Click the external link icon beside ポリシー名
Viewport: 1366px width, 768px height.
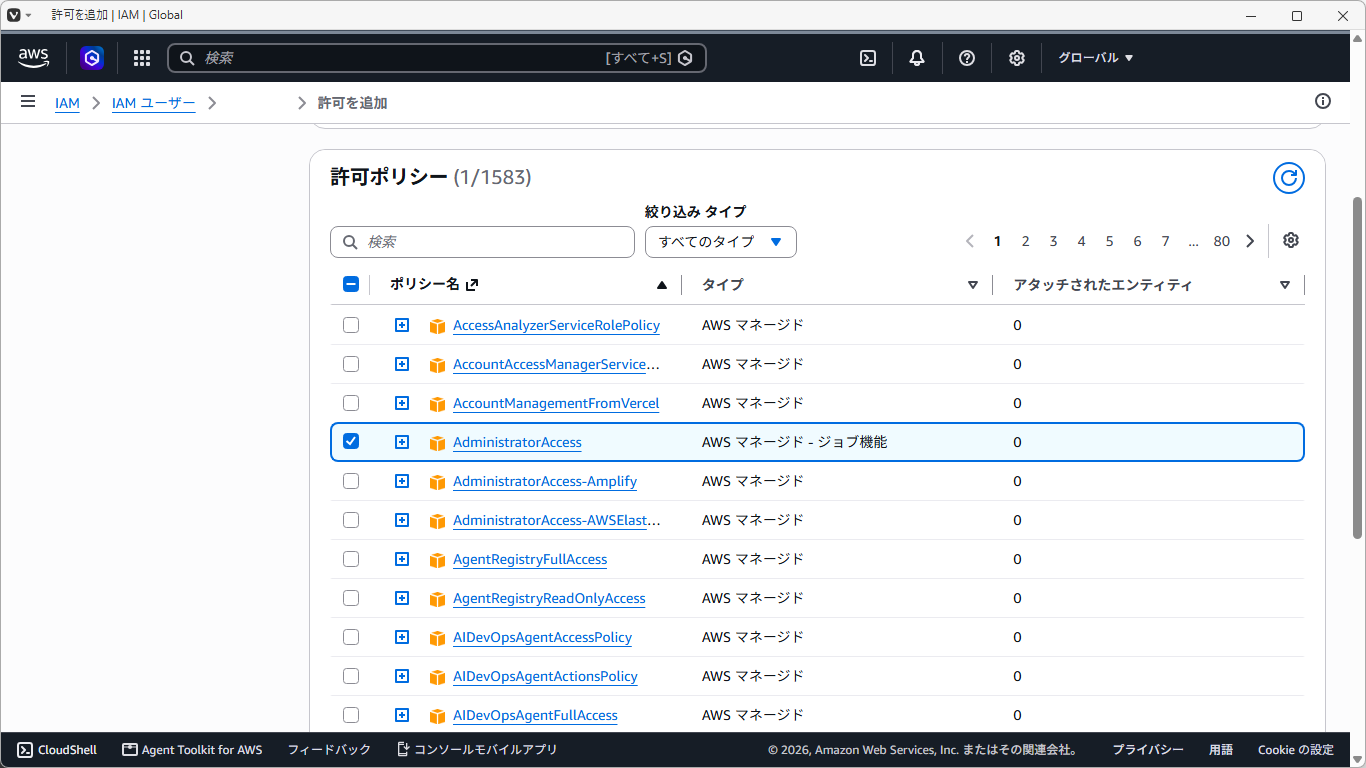coord(472,285)
